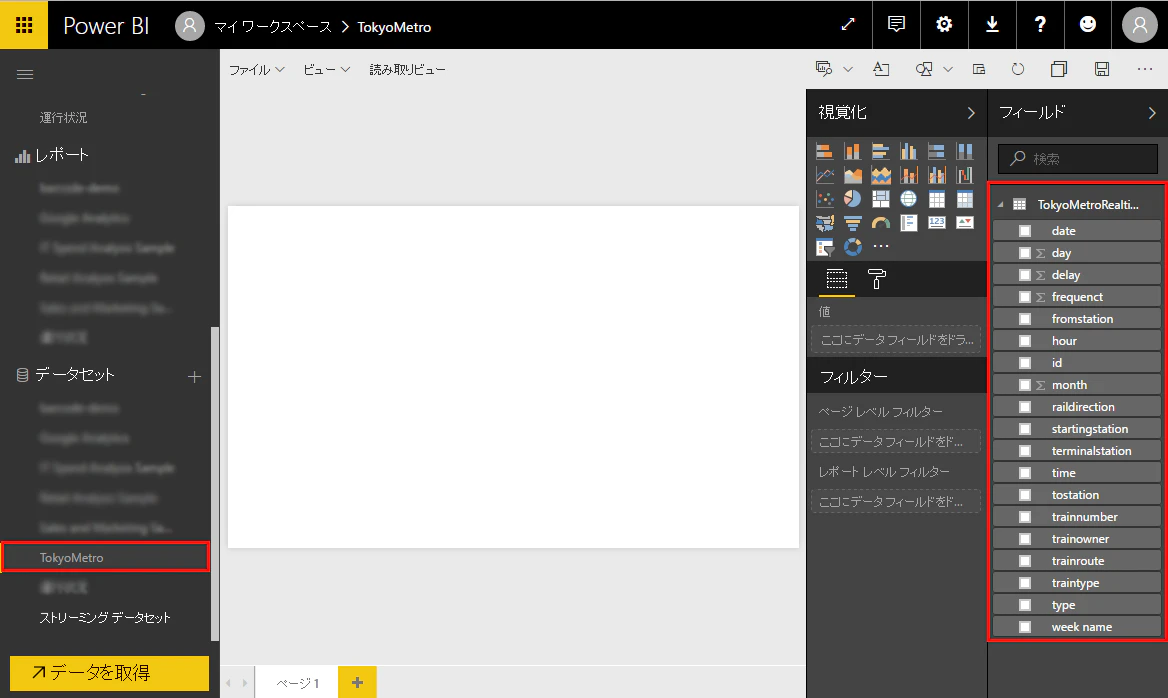The height and width of the screenshot is (698, 1168).
Task: Select the slicer visualization
Action: pos(825,247)
